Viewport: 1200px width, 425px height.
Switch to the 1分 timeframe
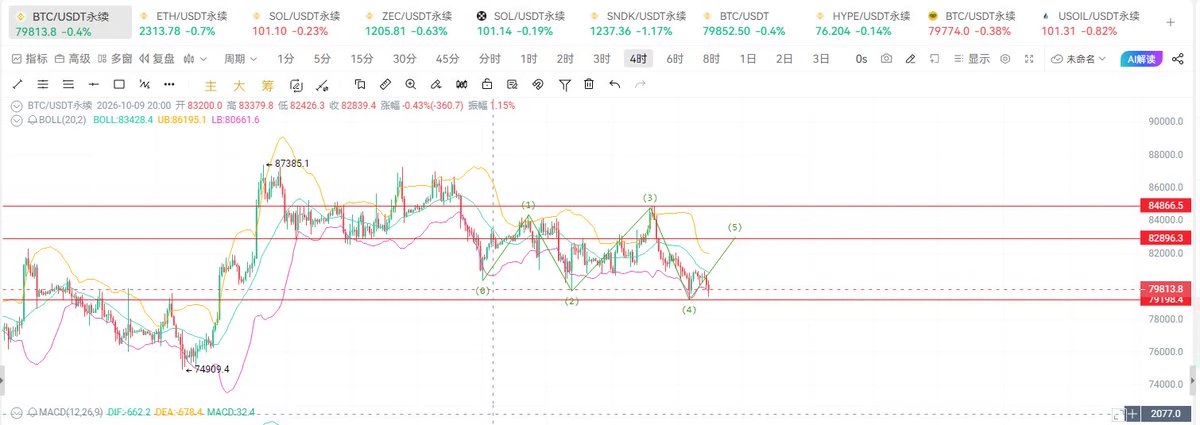click(286, 59)
